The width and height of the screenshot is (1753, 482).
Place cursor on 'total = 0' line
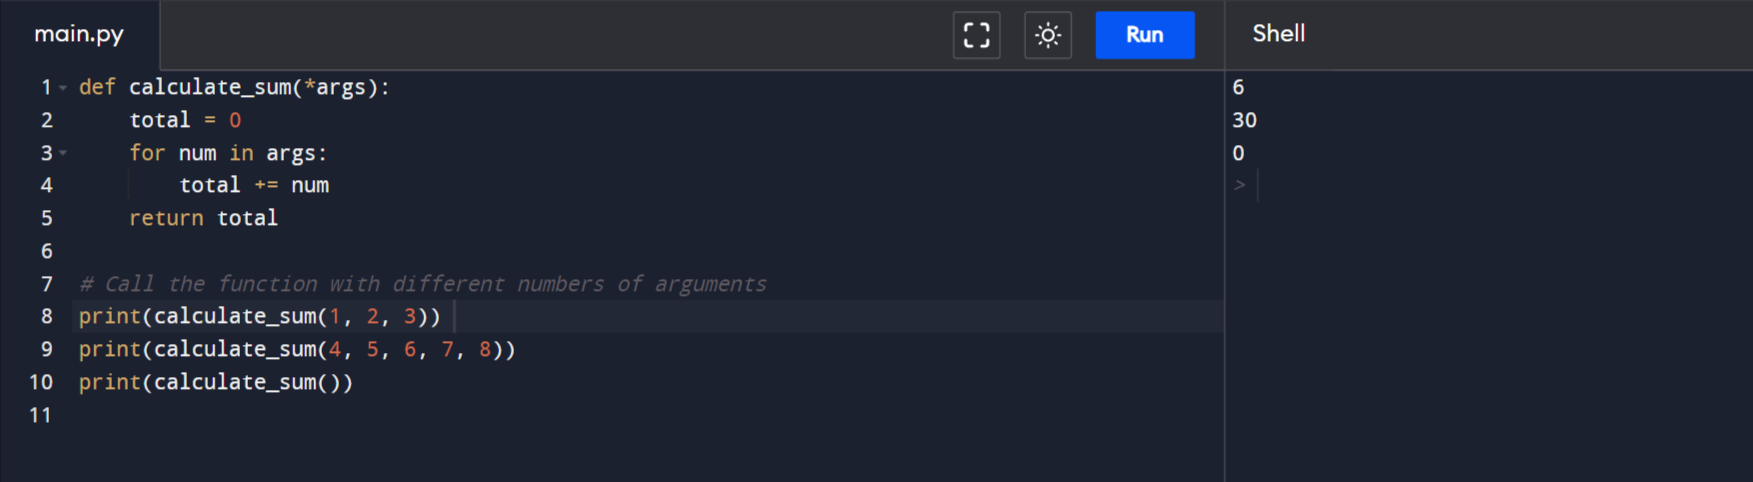tap(185, 120)
